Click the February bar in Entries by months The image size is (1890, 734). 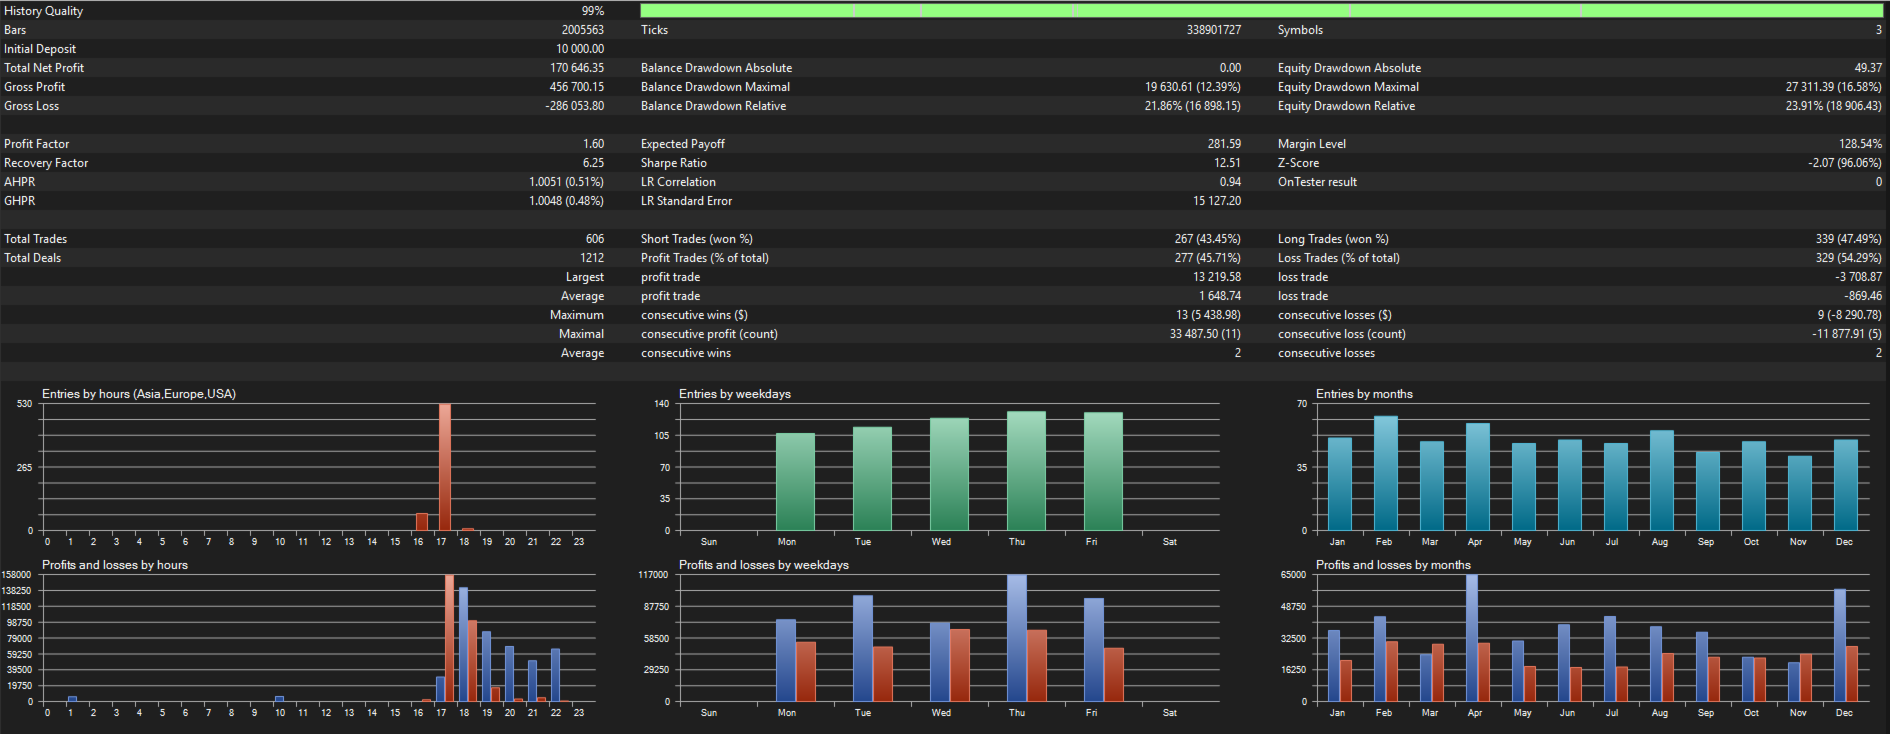click(x=1386, y=473)
